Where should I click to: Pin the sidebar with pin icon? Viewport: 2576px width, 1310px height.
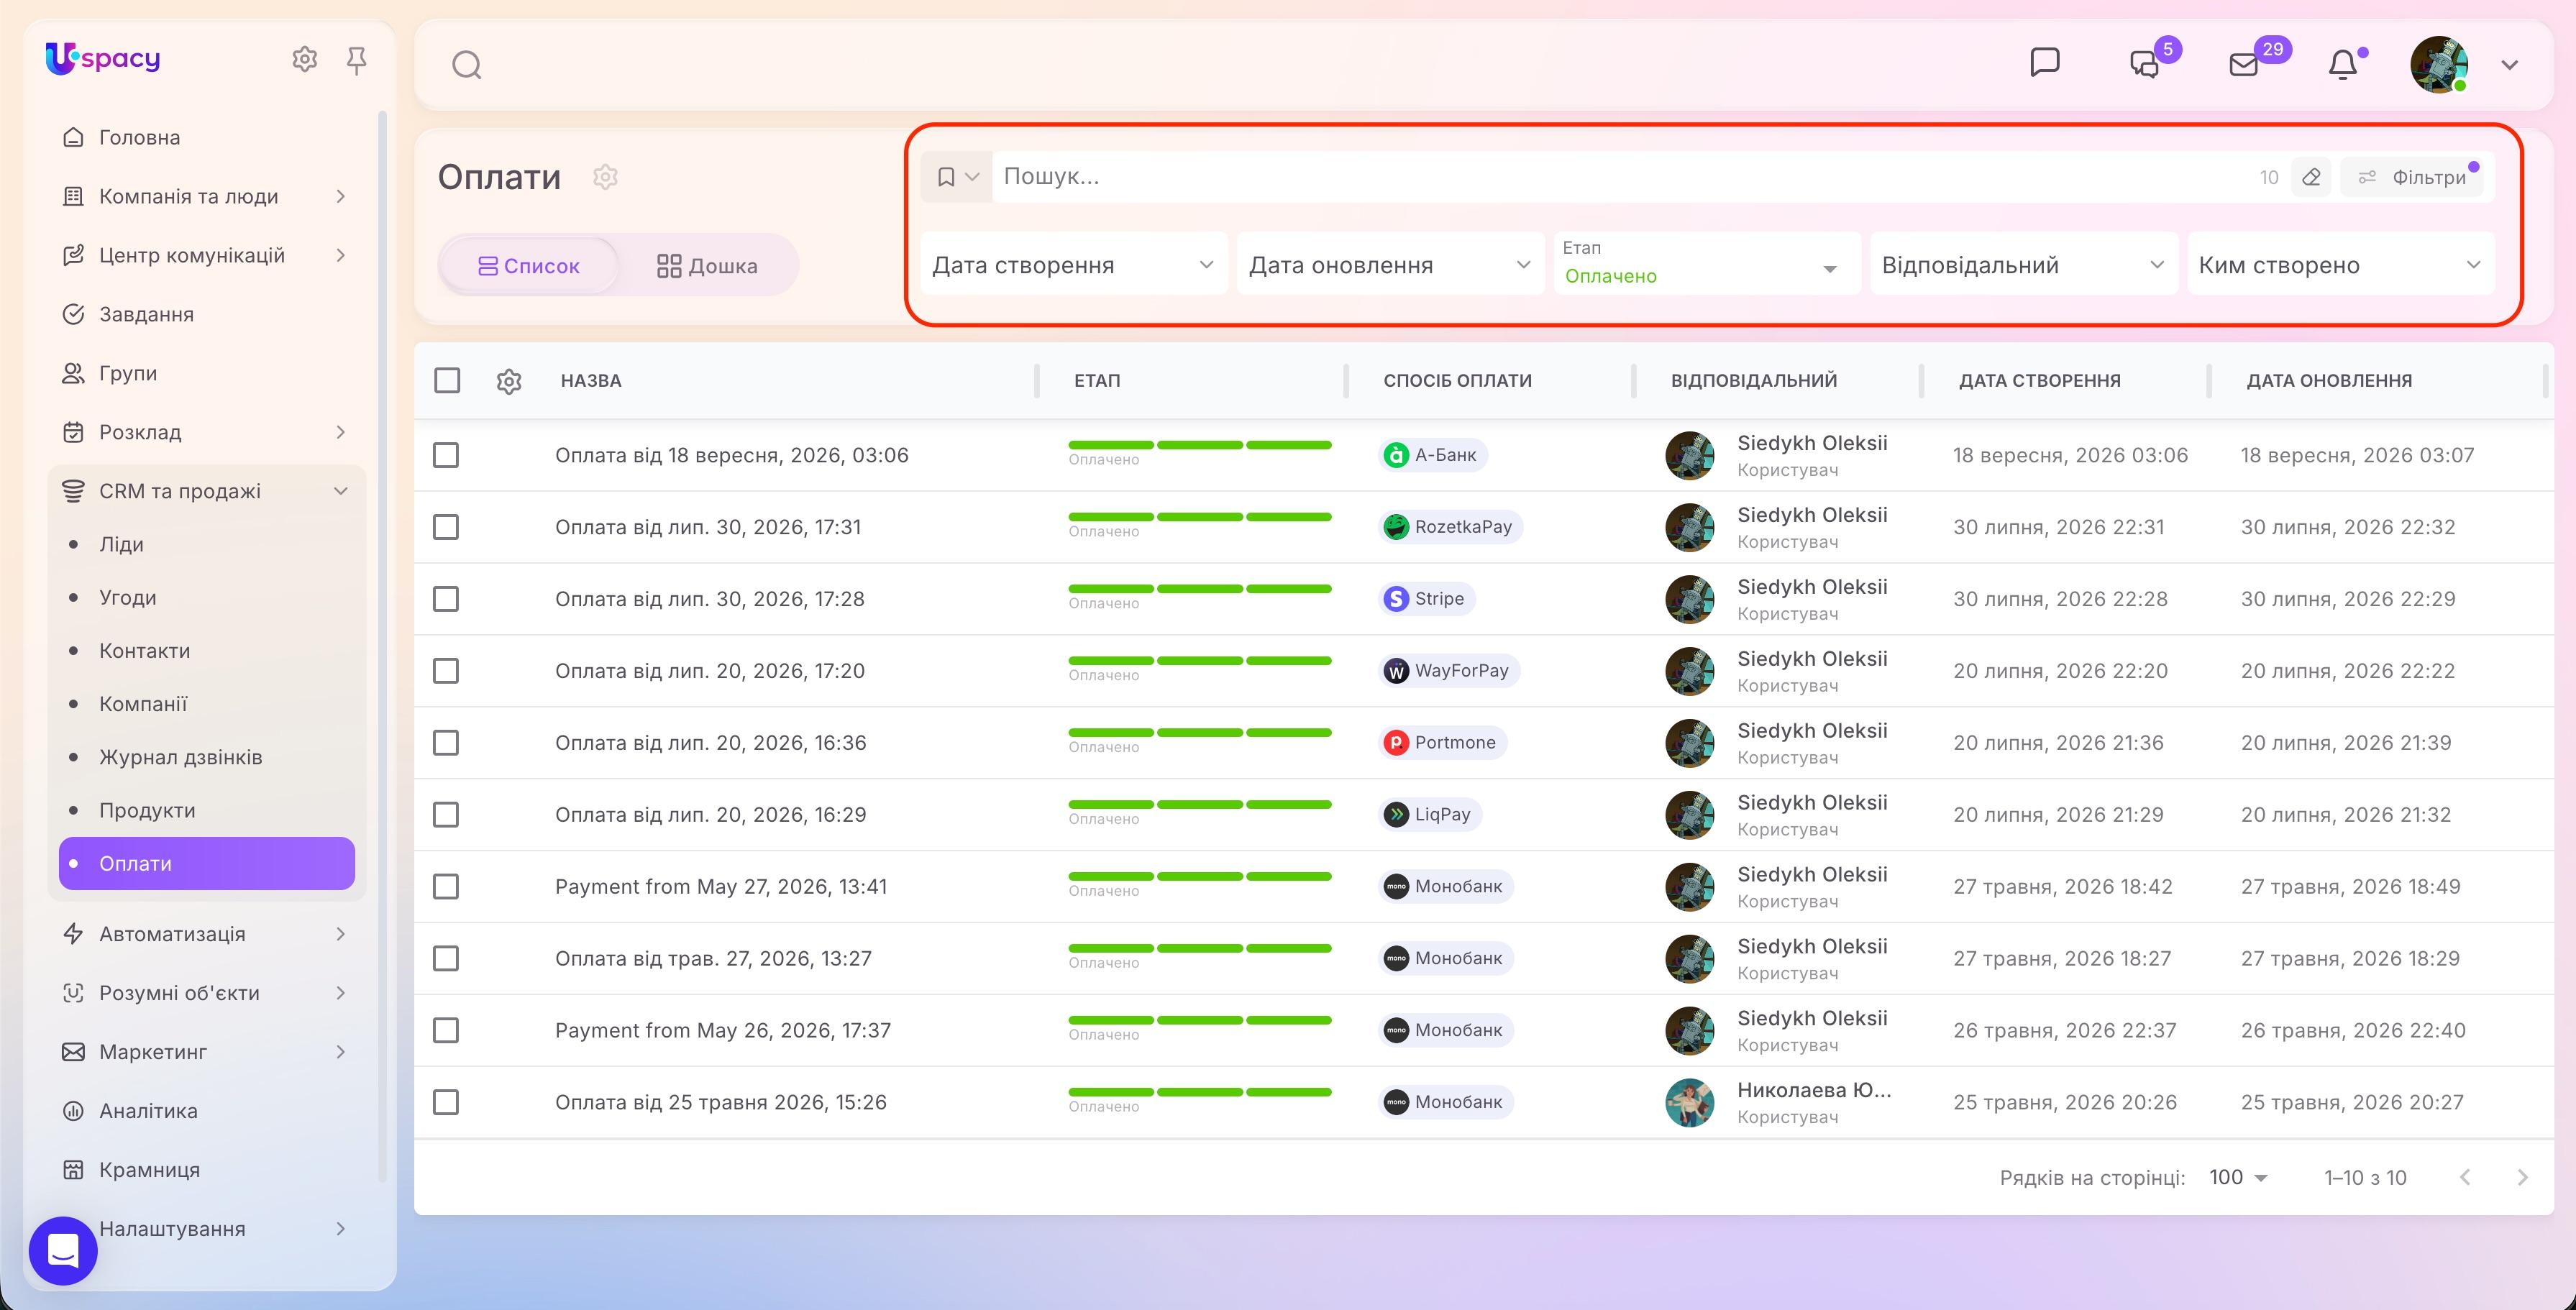356,61
